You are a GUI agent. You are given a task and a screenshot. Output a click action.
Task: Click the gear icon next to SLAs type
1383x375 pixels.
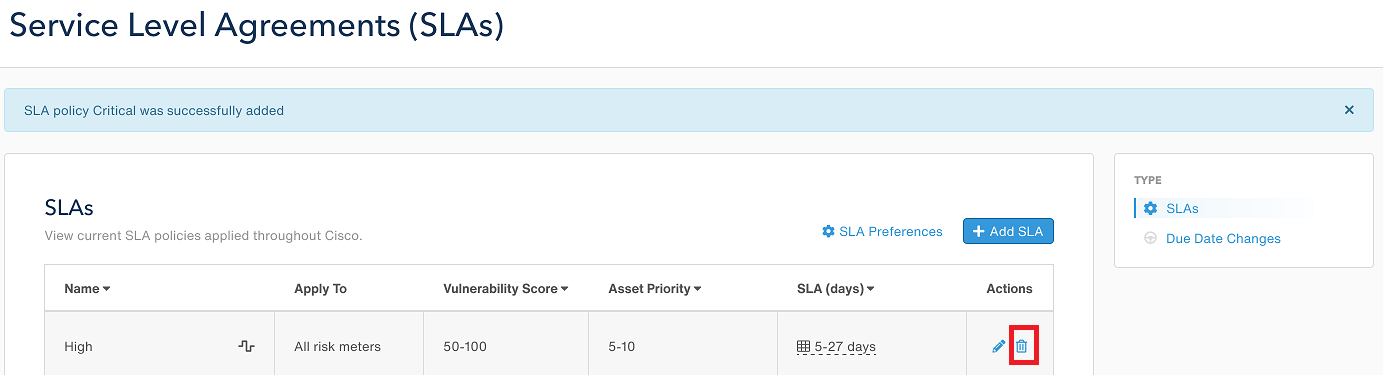[1151, 208]
